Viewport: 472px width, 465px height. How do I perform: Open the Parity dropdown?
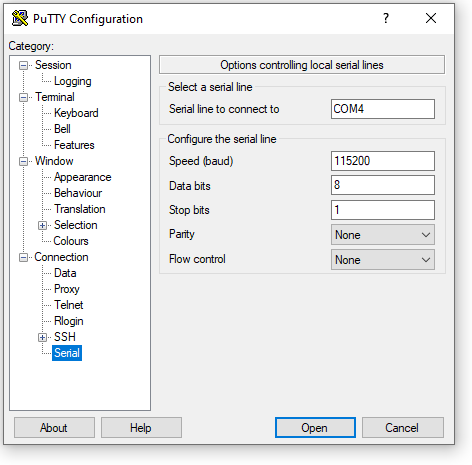pyautogui.click(x=383, y=235)
